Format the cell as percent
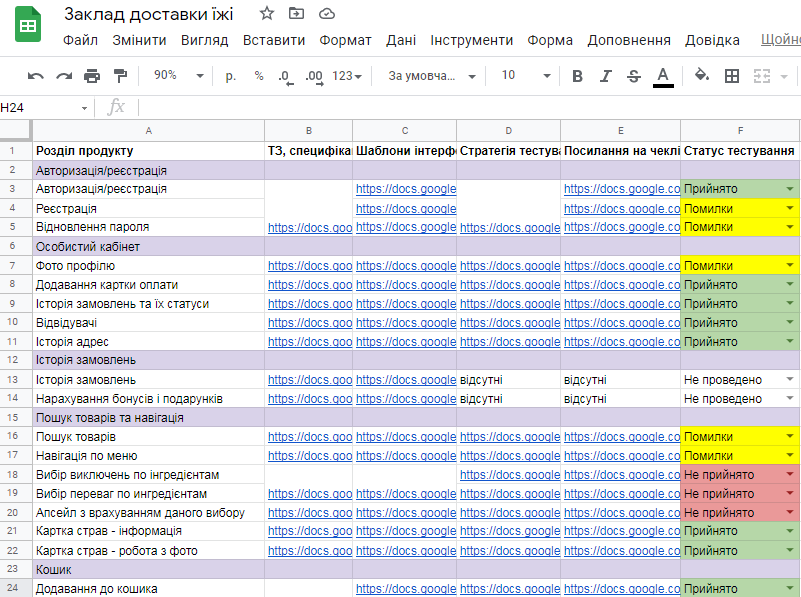The height and width of the screenshot is (597, 801). (259, 76)
